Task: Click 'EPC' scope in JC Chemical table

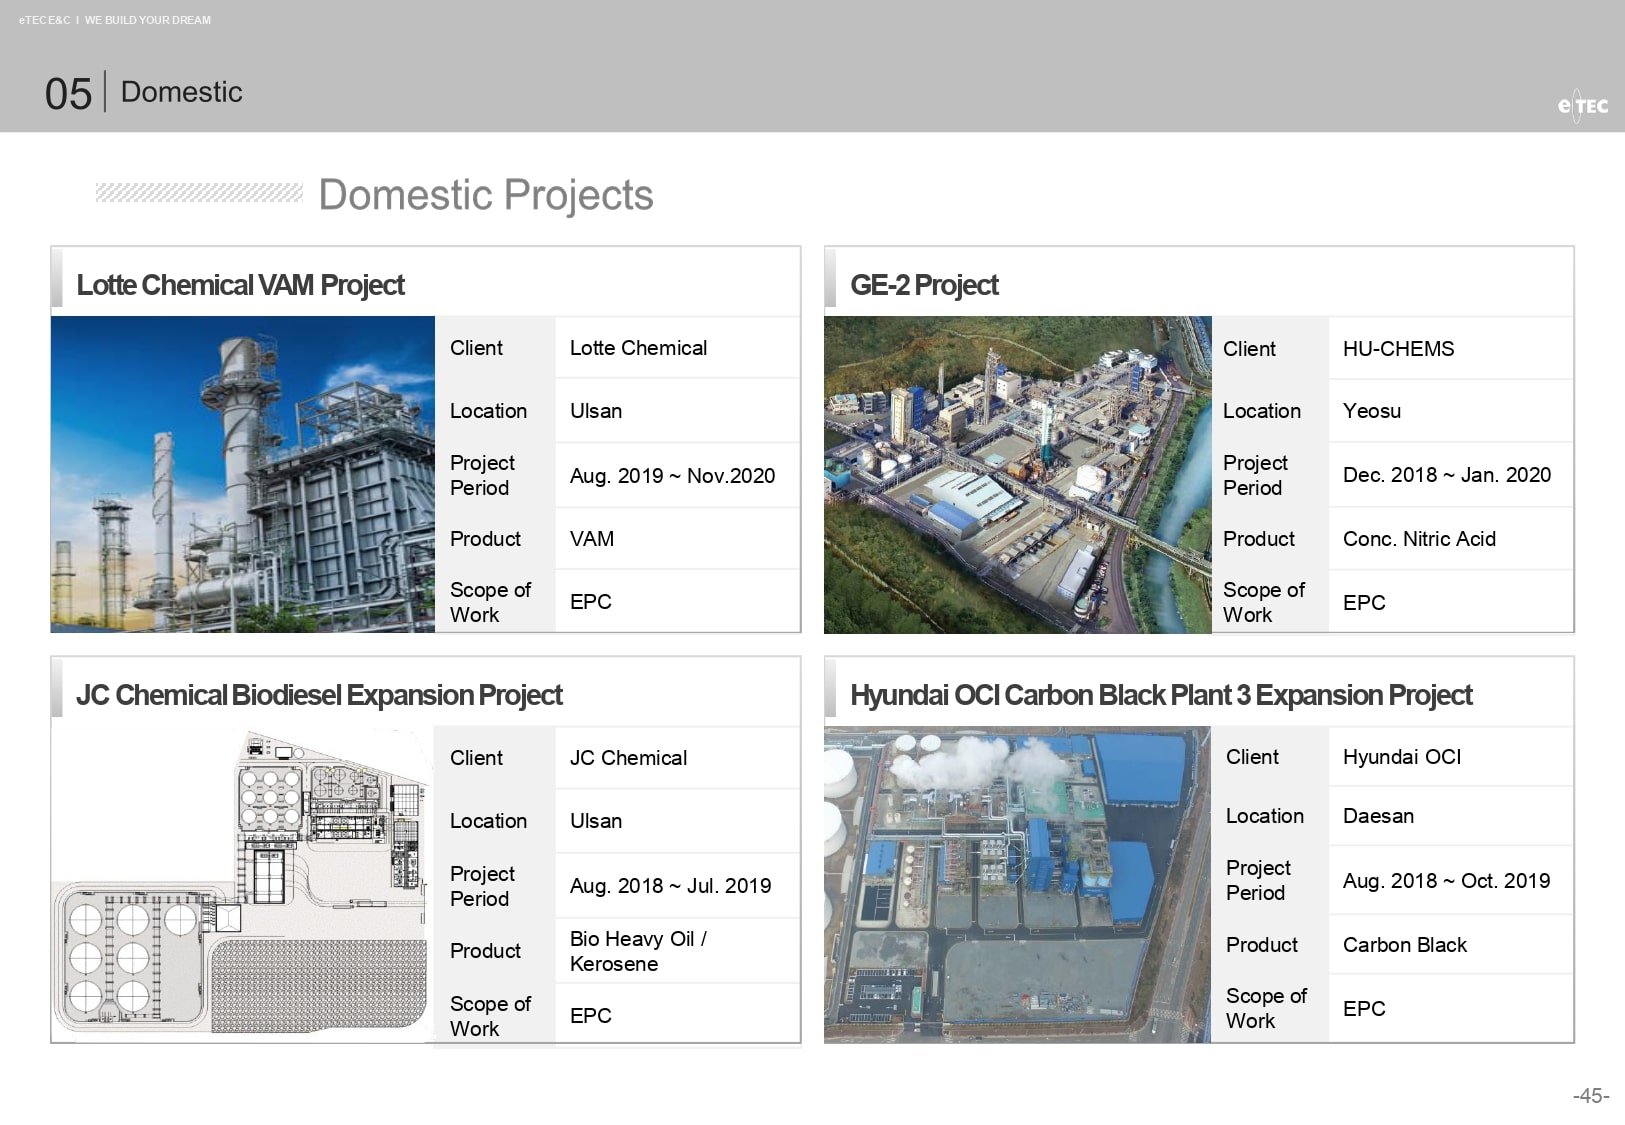Action: pos(591,1016)
